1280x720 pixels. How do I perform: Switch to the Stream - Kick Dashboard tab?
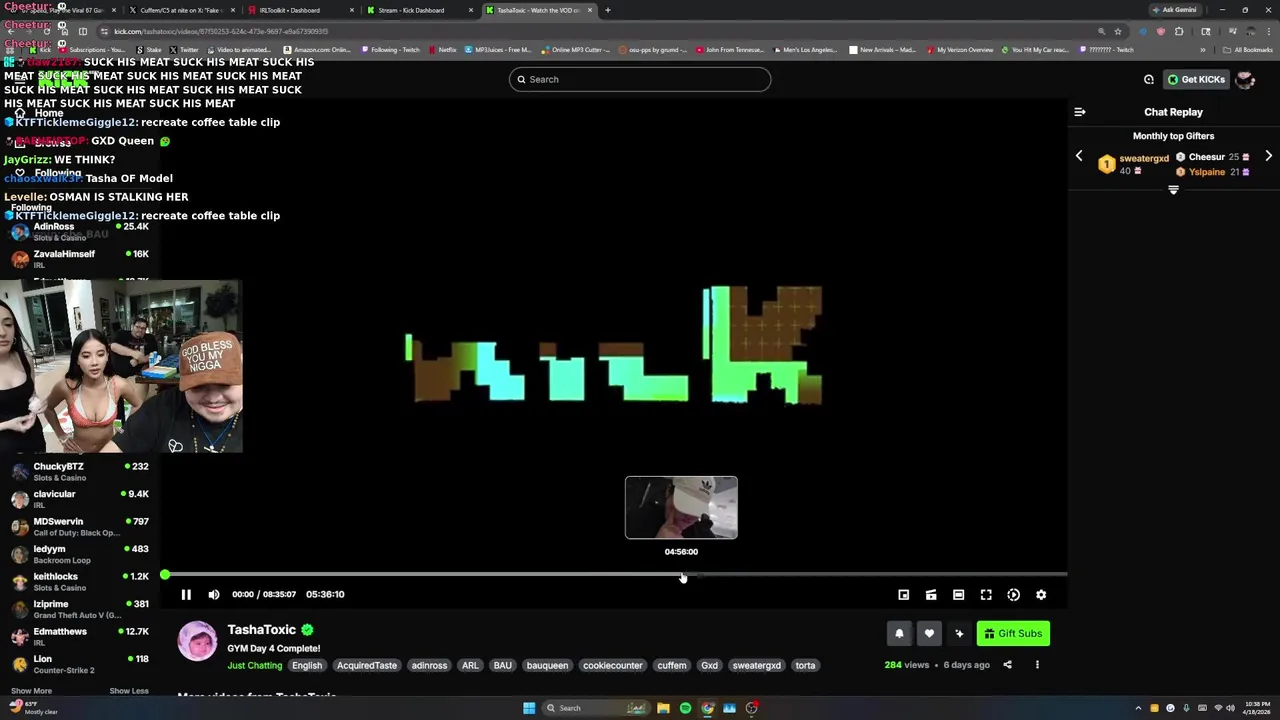tap(419, 10)
